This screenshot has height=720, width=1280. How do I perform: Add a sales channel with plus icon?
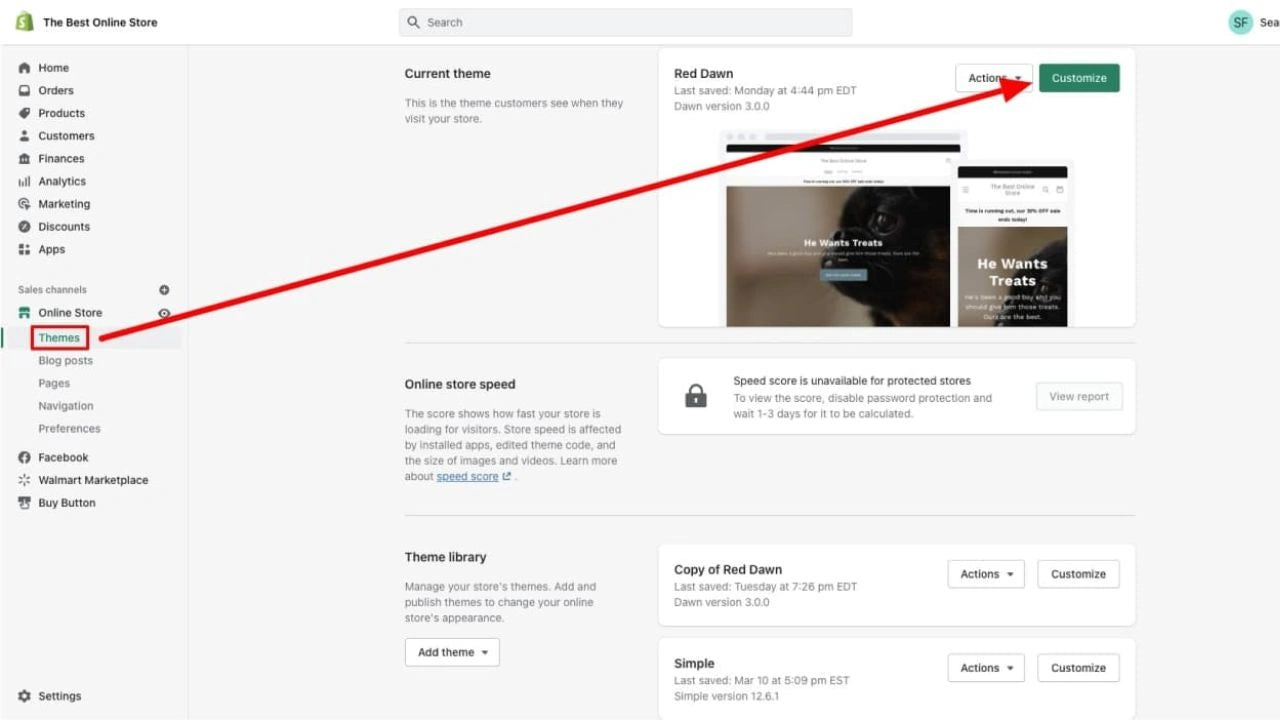[164, 290]
